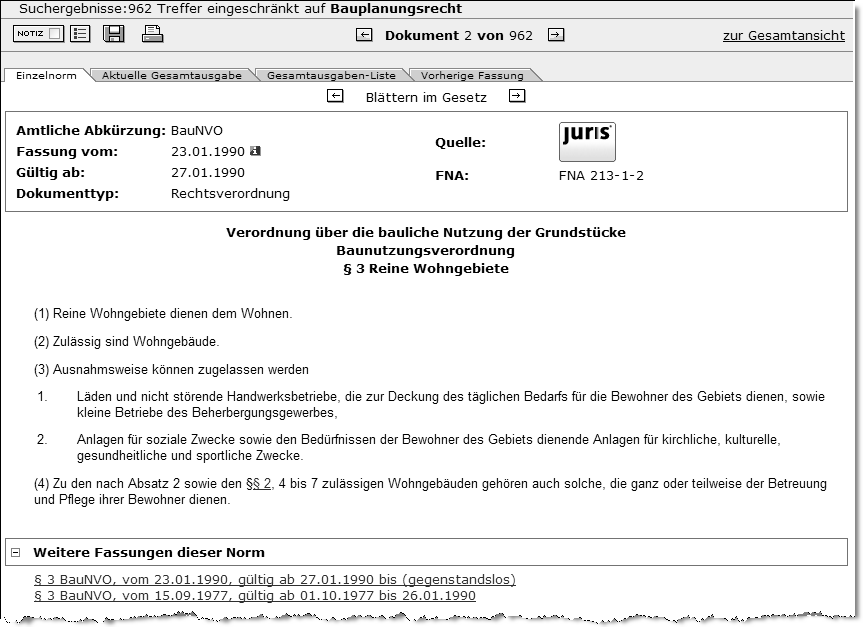Select the Gesamtausgaben-Liste tab
The image size is (863, 627).
pyautogui.click(x=335, y=73)
